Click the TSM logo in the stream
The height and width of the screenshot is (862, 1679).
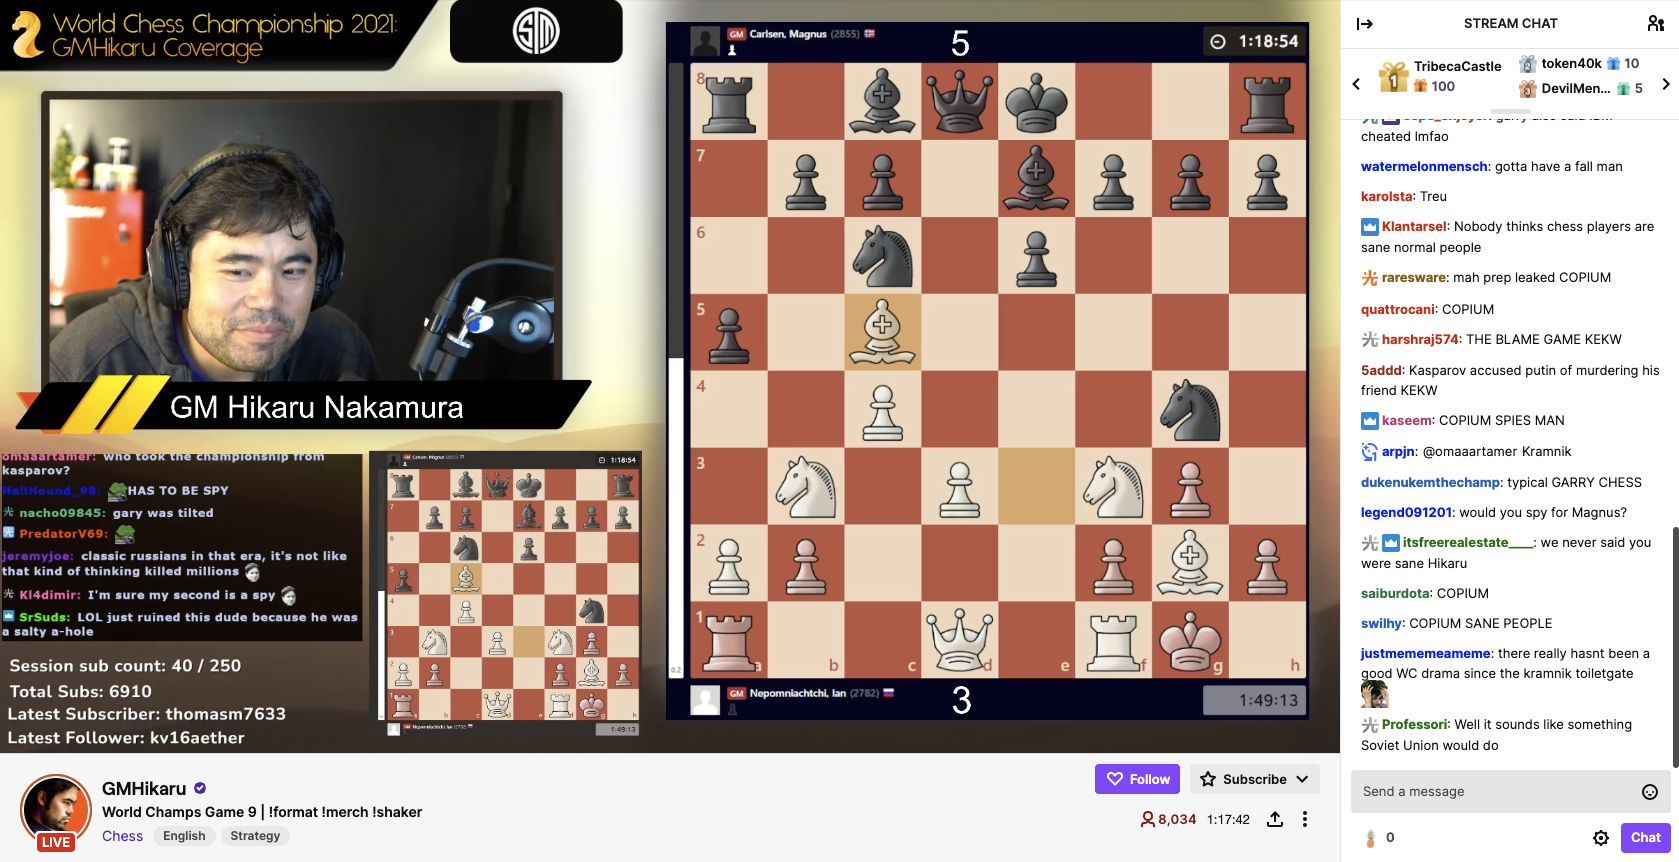click(x=536, y=31)
